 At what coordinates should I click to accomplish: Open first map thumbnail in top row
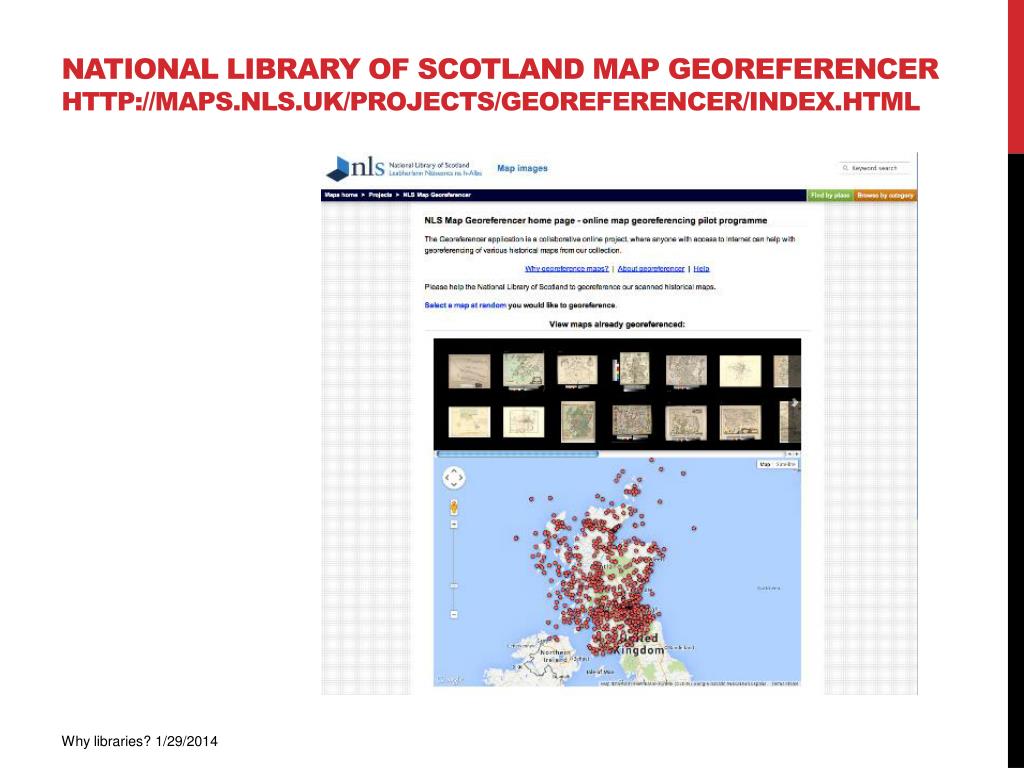coord(469,371)
